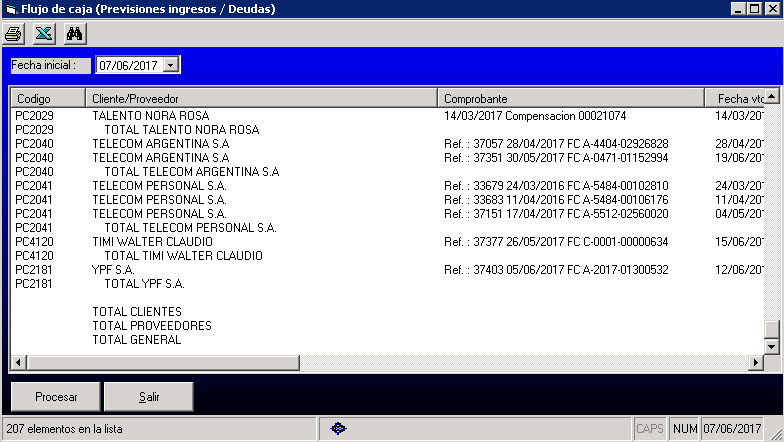Click the printer icon in toolbar

pyautogui.click(x=13, y=33)
